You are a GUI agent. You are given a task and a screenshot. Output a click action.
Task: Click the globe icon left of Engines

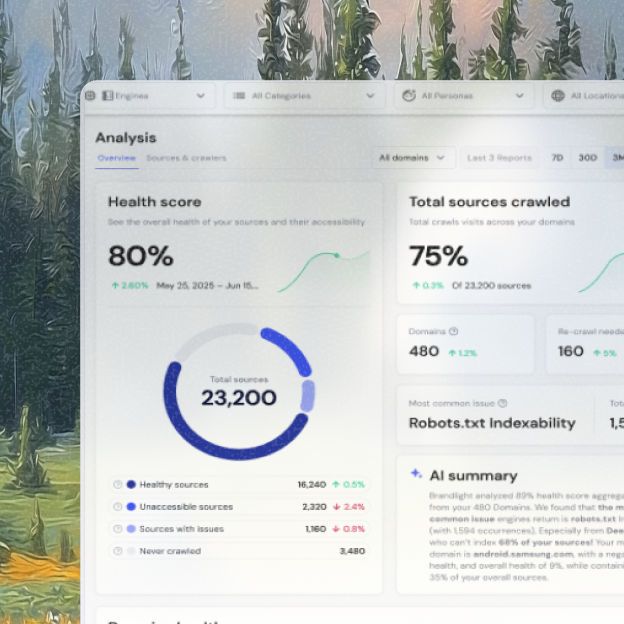pyautogui.click(x=90, y=96)
